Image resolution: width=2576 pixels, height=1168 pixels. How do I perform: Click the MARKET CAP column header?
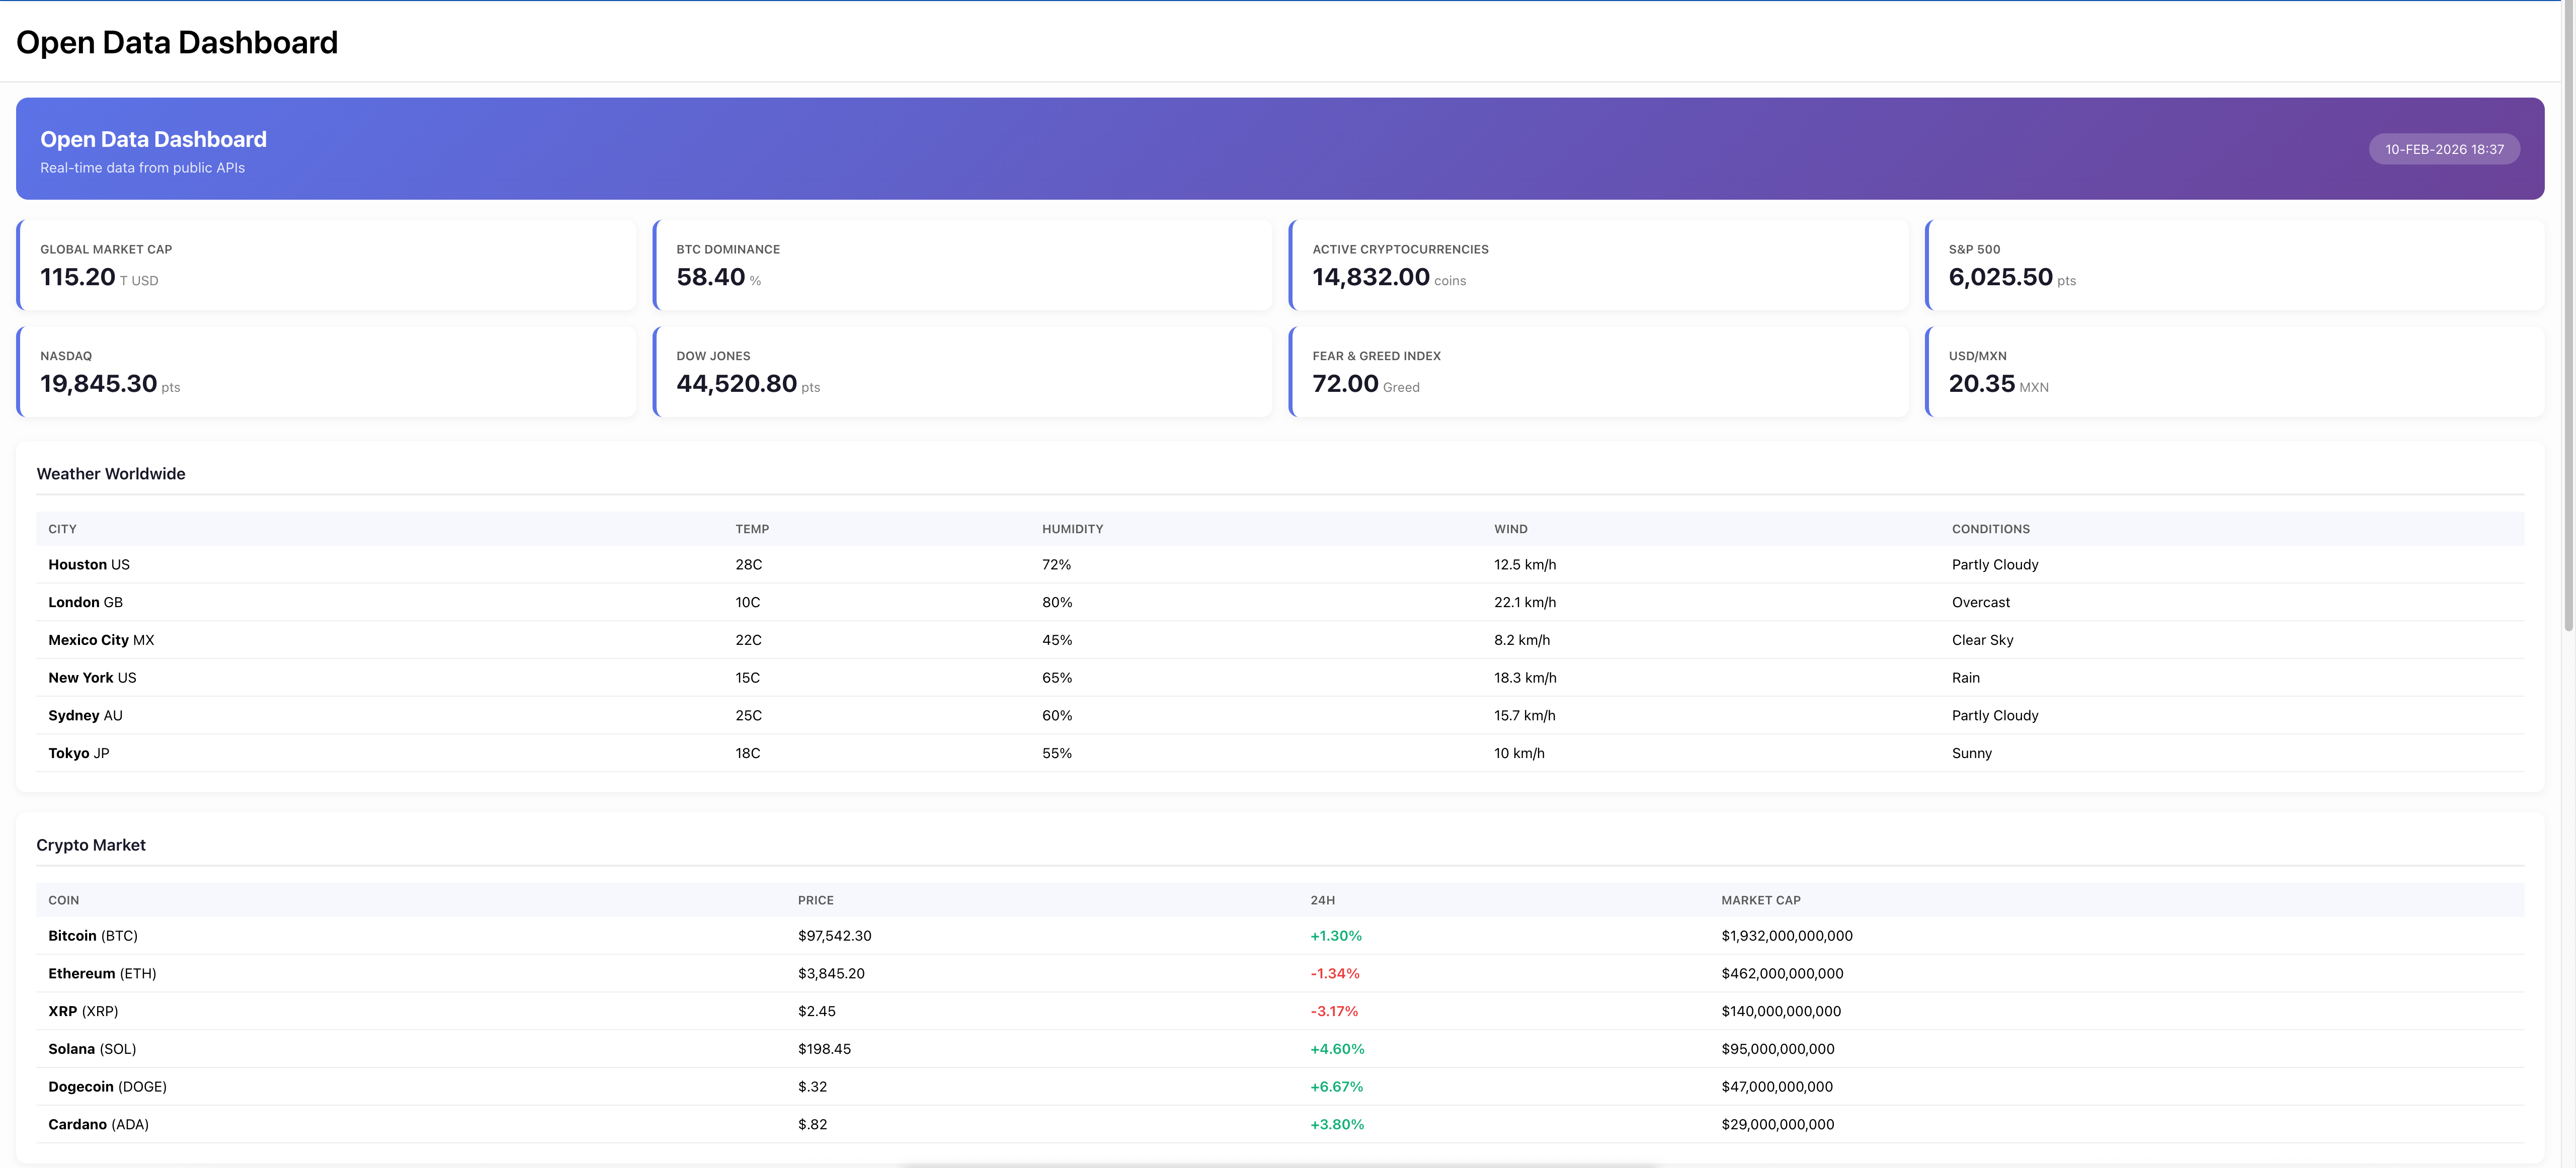(1760, 900)
